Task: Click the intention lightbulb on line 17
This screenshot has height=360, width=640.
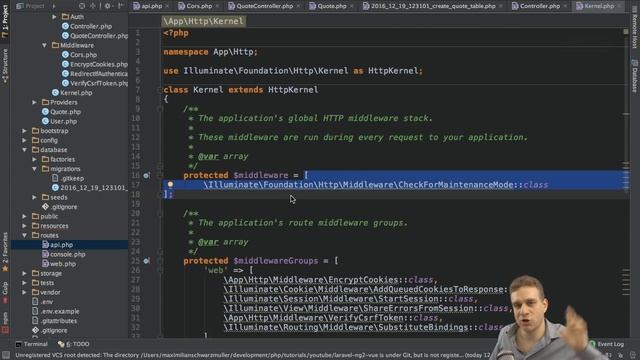Action: pyautogui.click(x=170, y=184)
